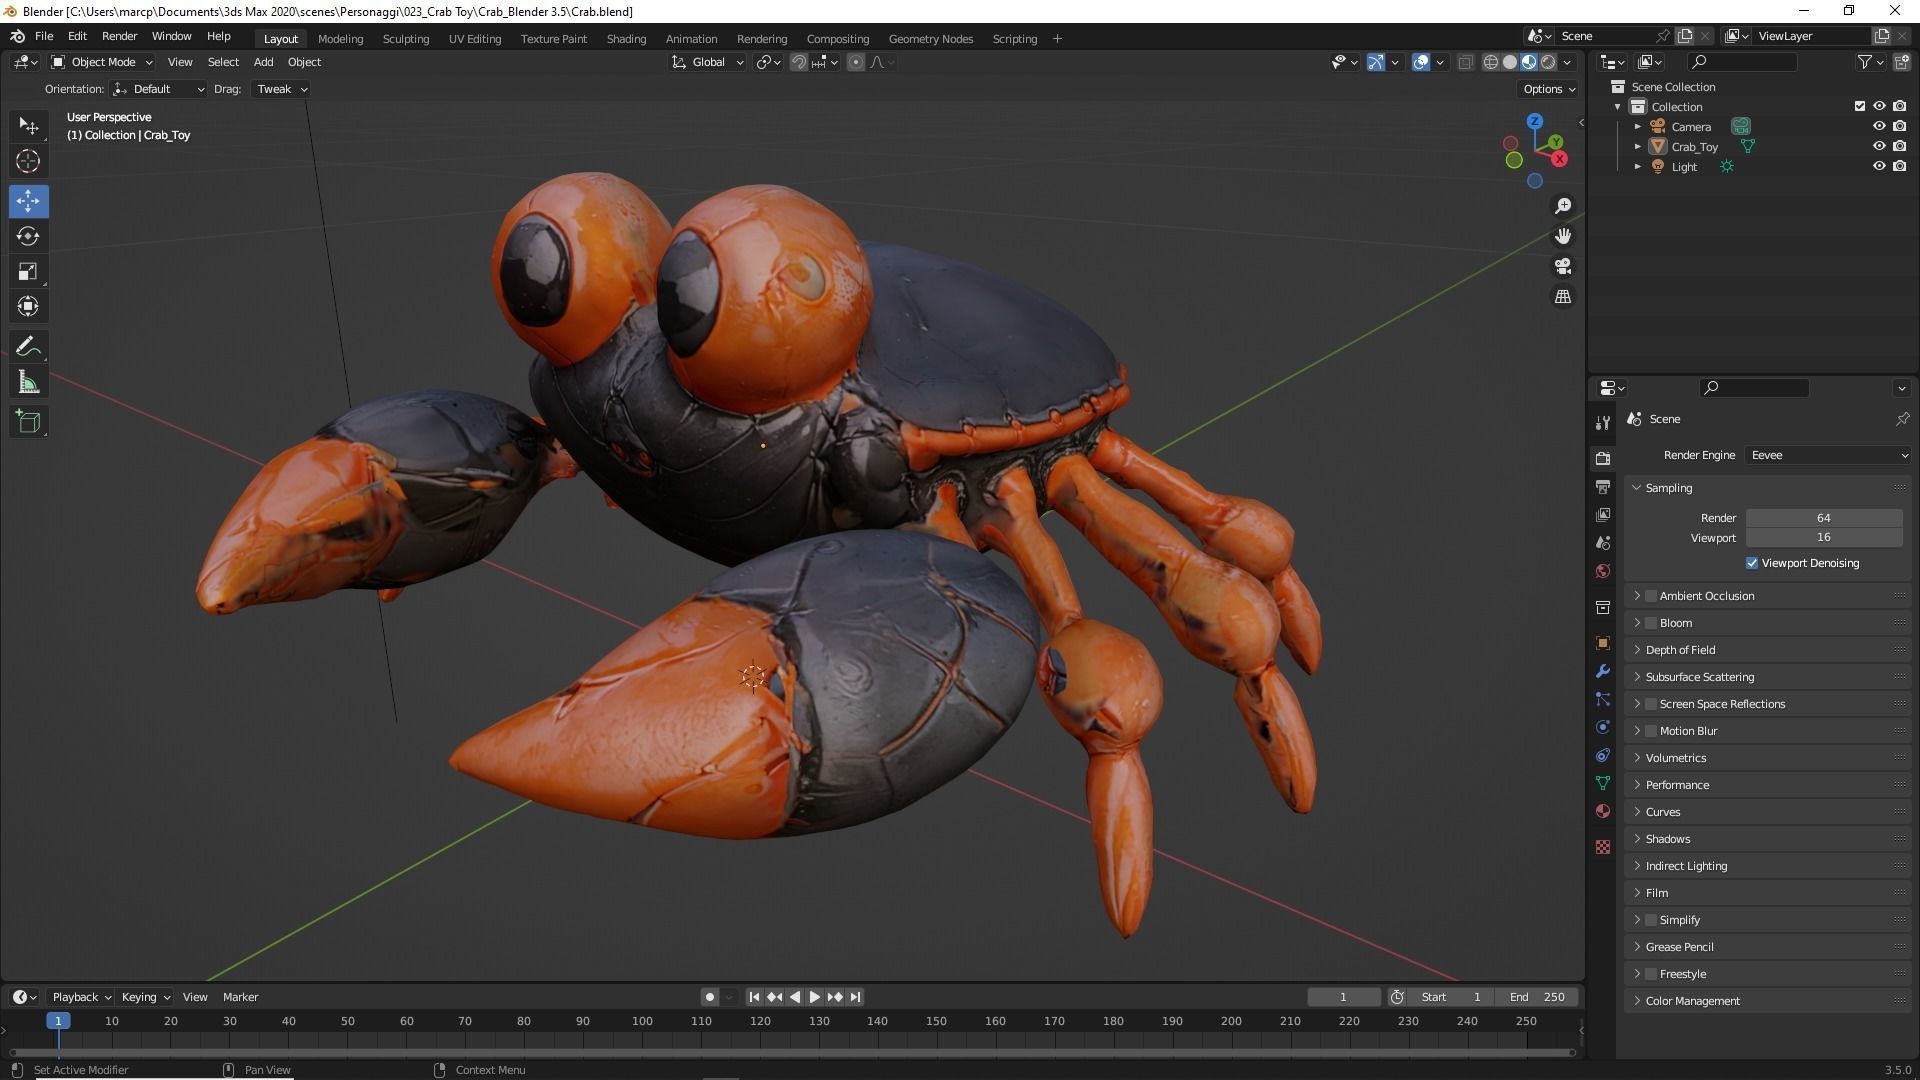The height and width of the screenshot is (1080, 1920).
Task: Switch to the Shading workspace tab
Action: point(626,39)
